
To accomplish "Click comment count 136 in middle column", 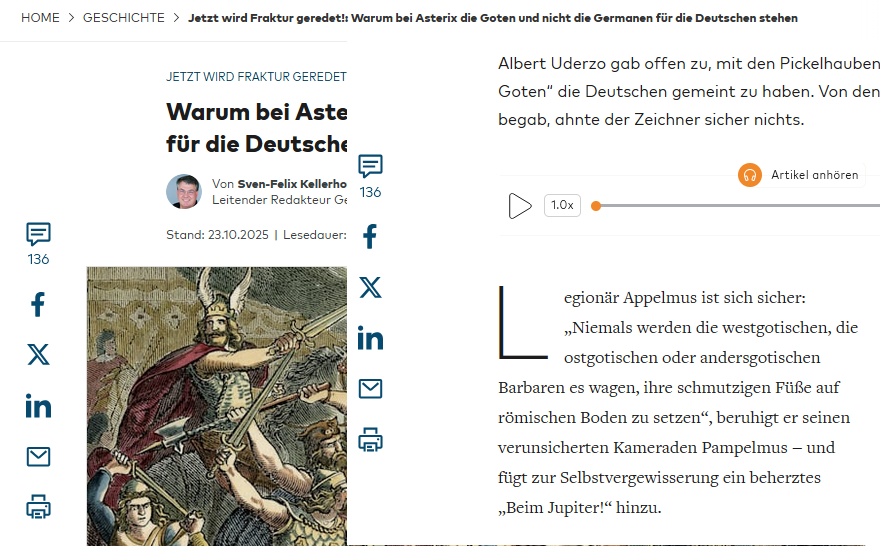I will (370, 192).
